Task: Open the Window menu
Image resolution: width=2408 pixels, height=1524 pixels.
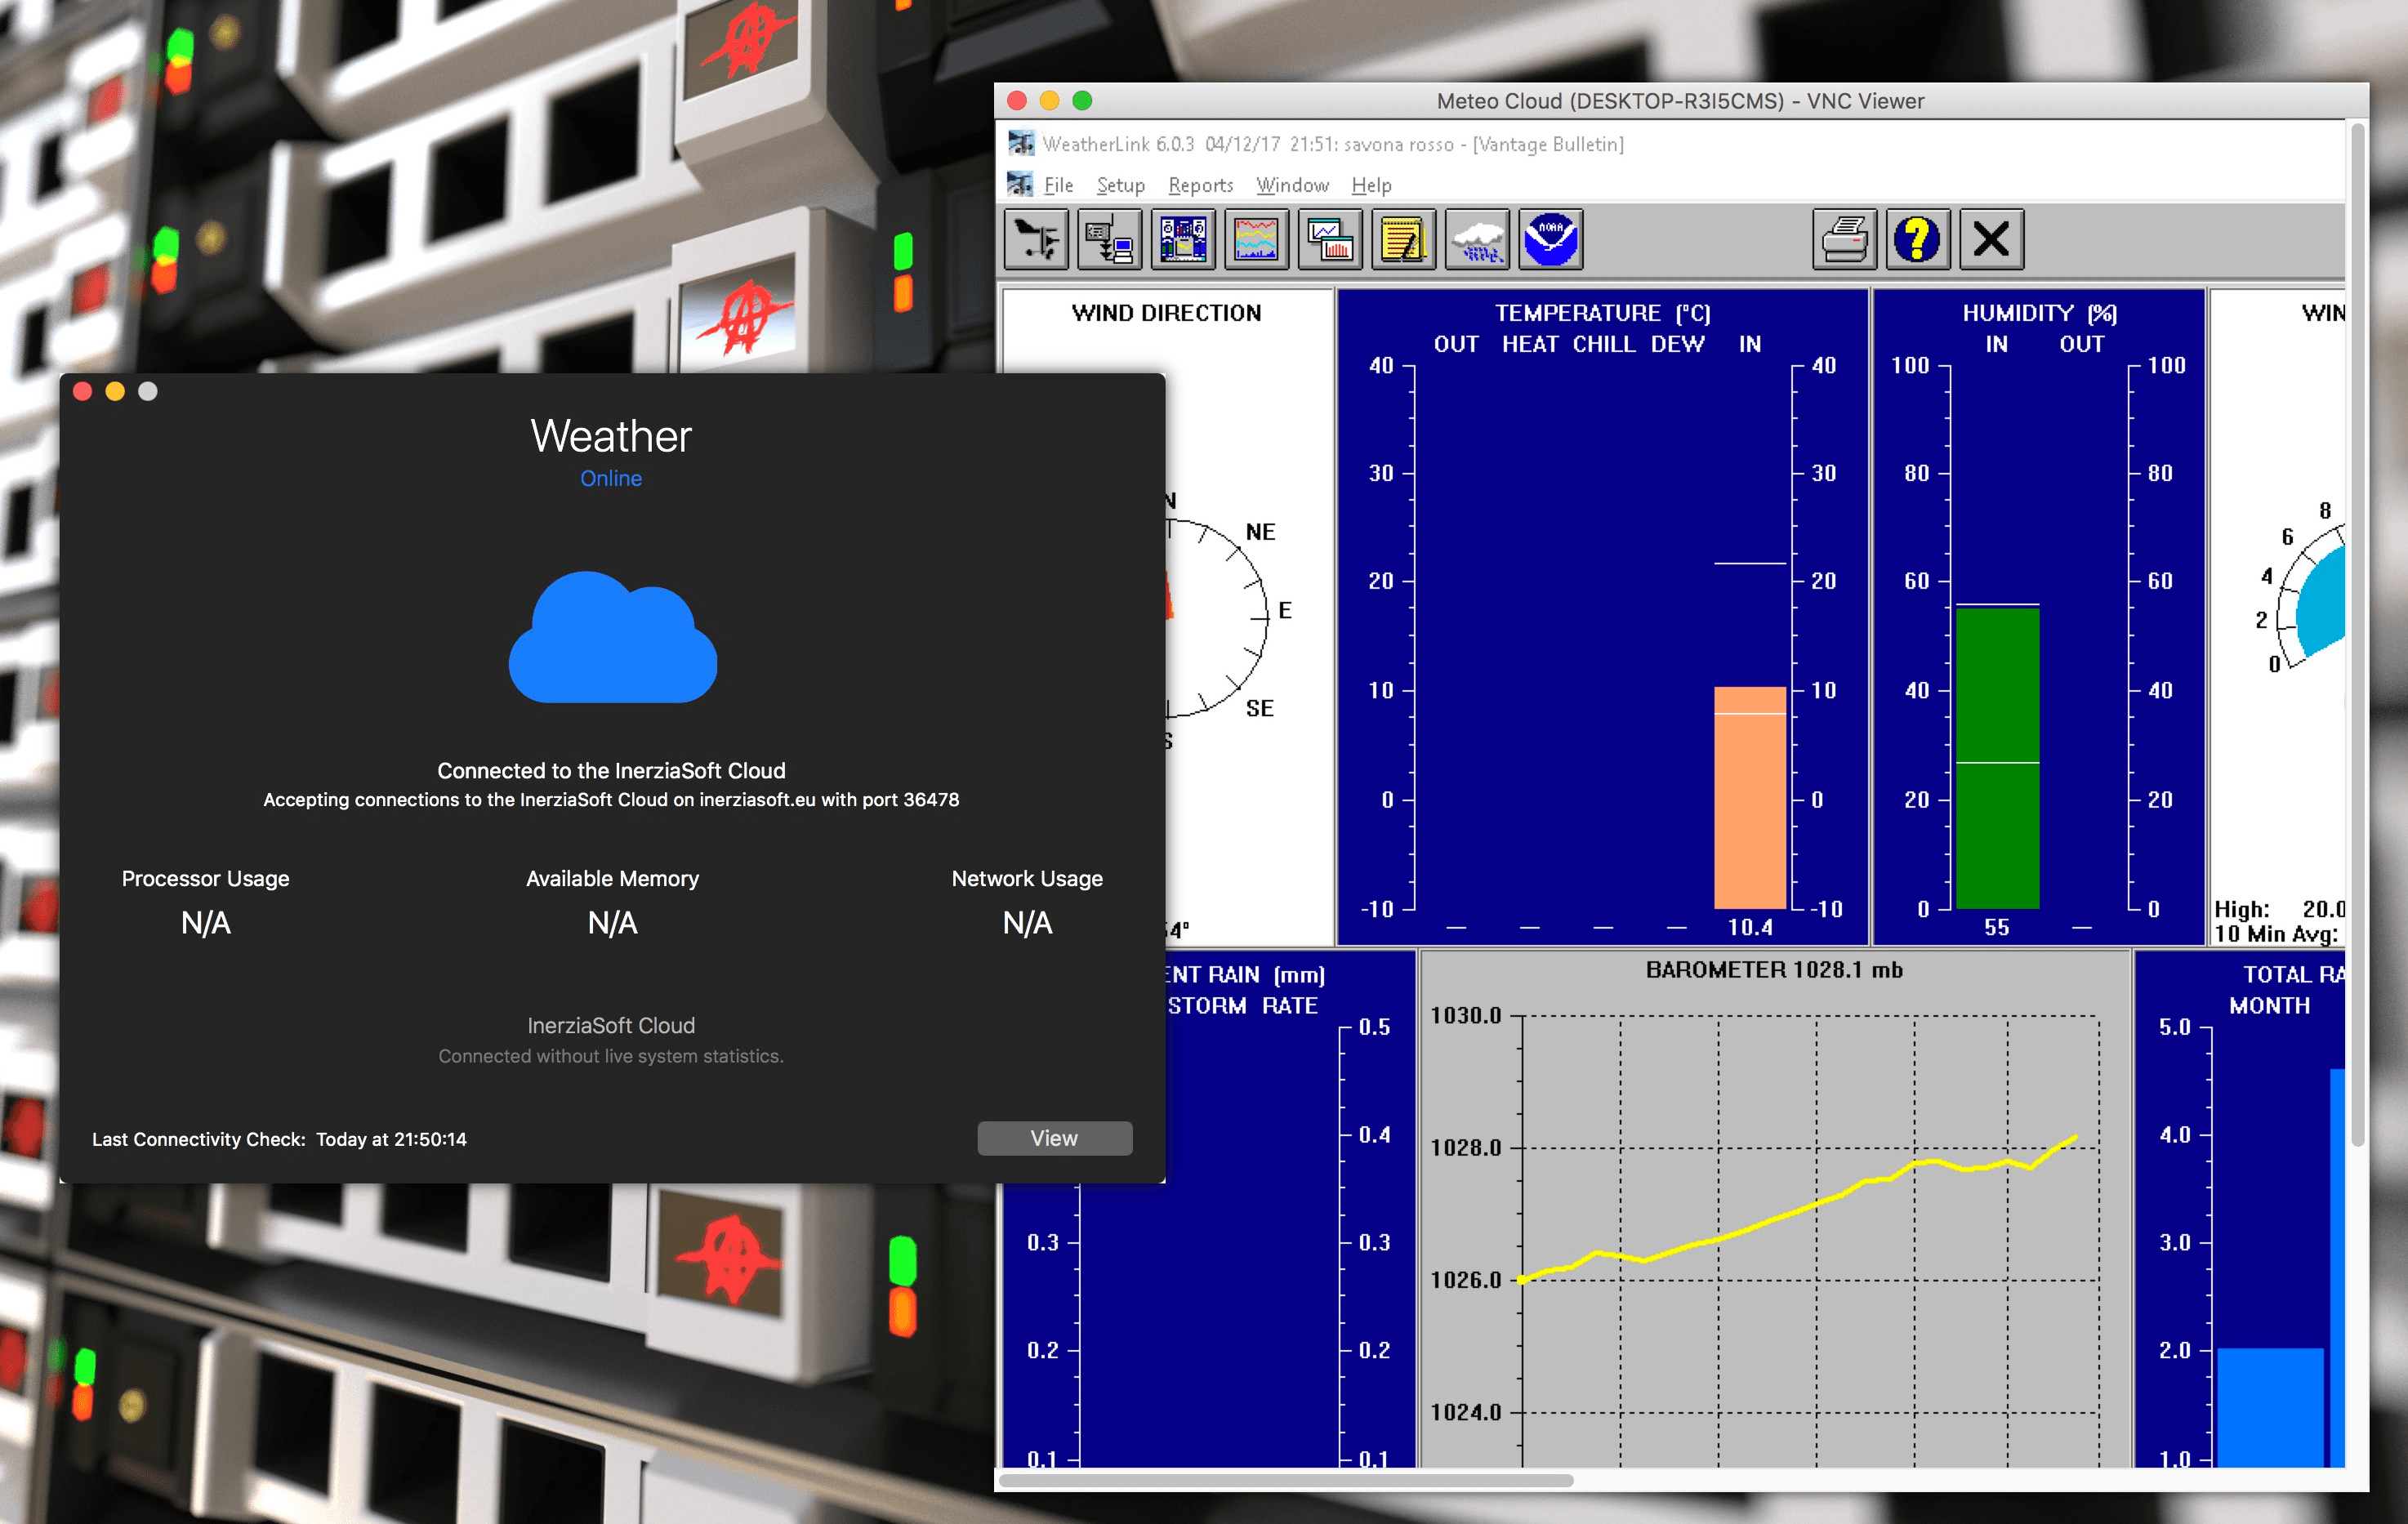Action: (1292, 184)
